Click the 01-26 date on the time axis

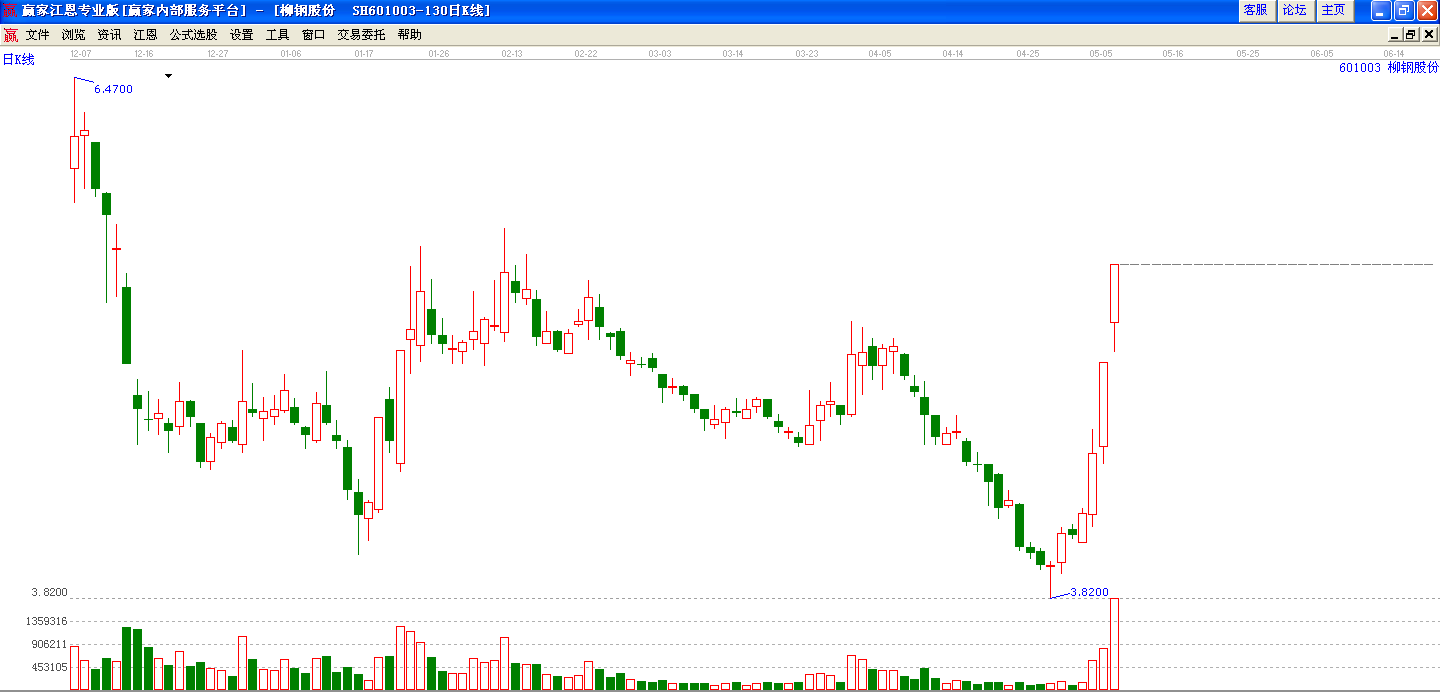click(x=438, y=53)
